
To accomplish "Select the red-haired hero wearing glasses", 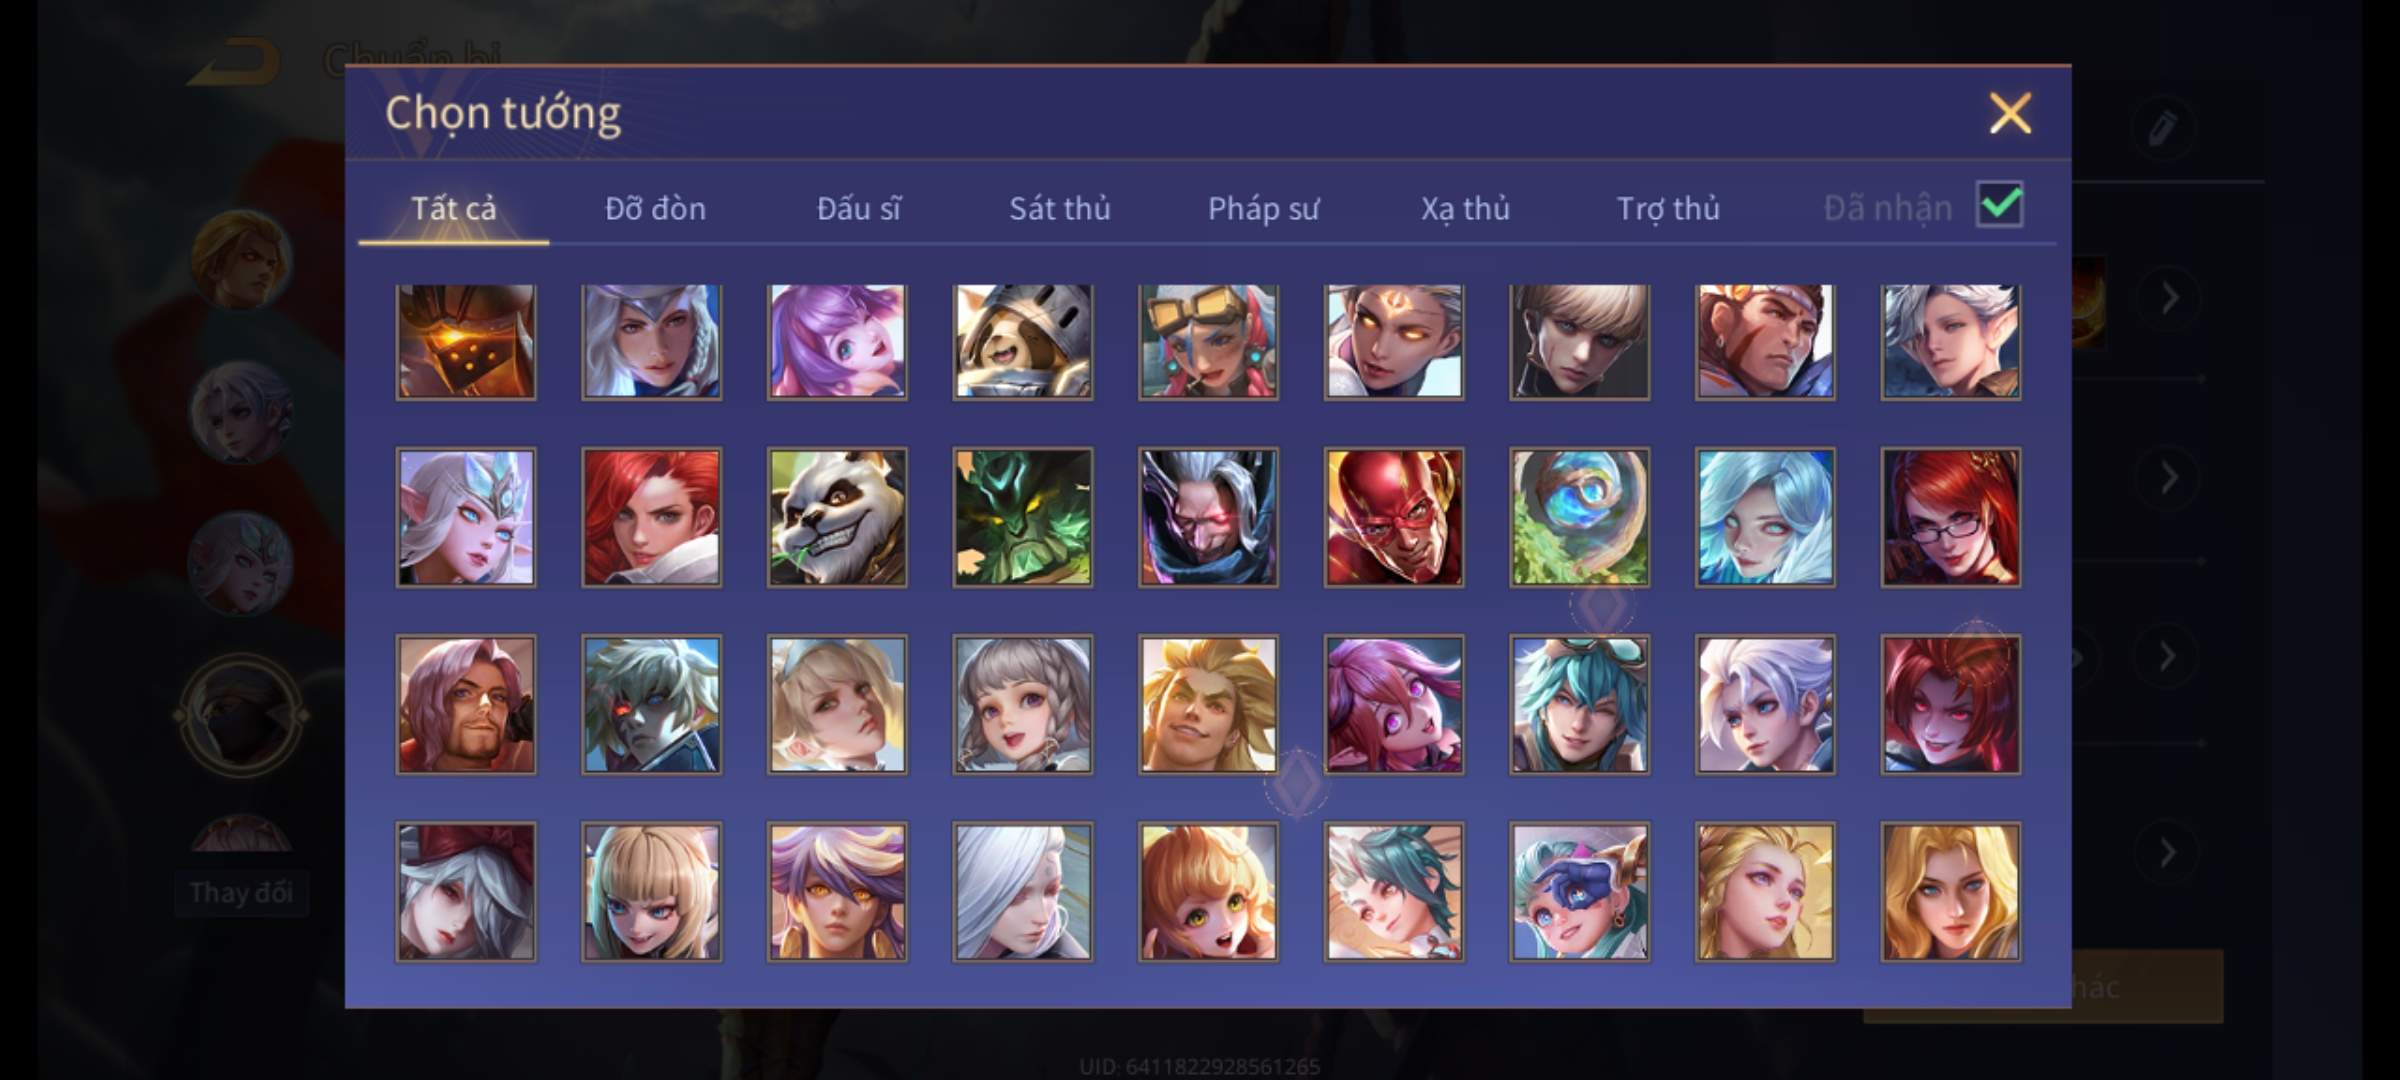I will (x=1951, y=517).
